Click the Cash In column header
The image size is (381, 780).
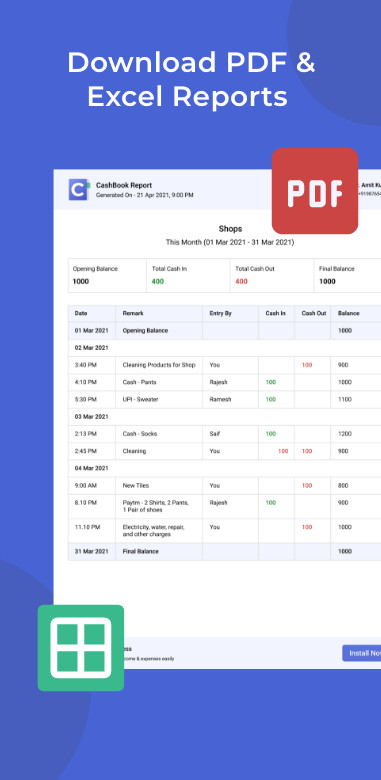point(276,313)
